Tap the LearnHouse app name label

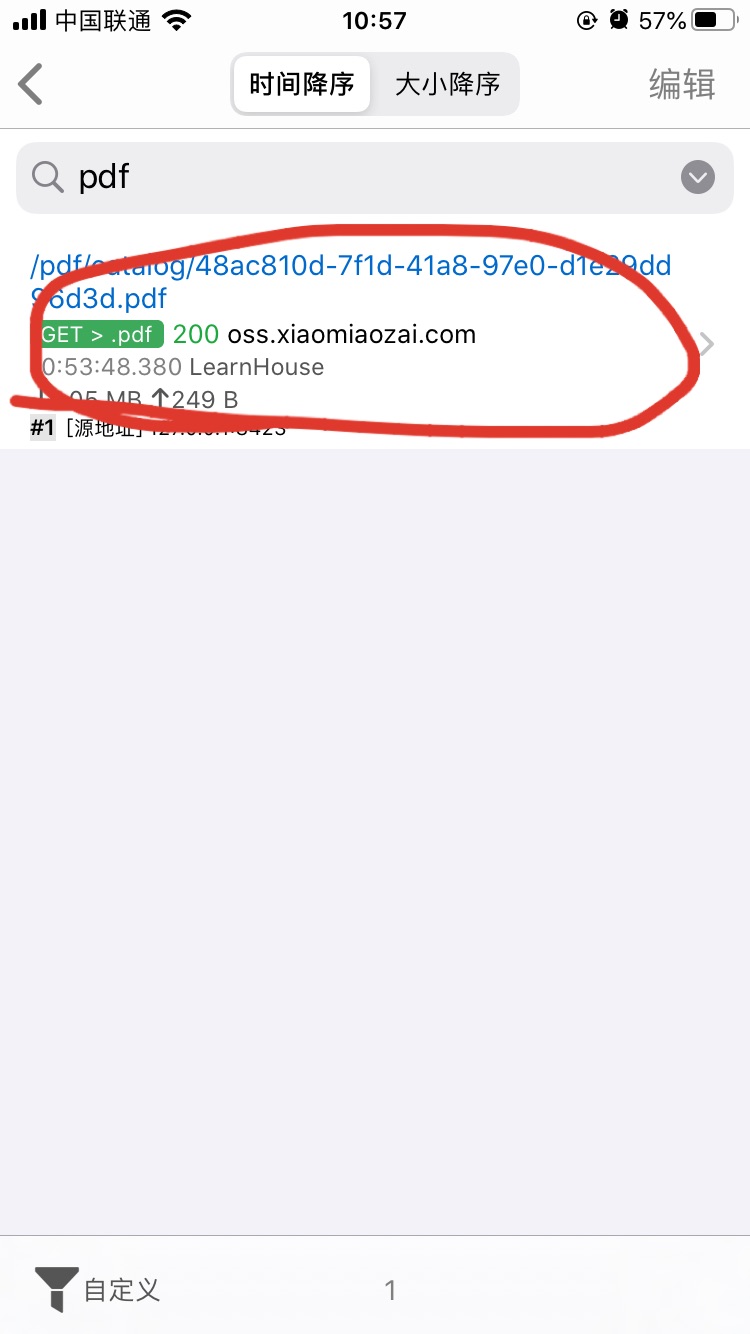[257, 367]
